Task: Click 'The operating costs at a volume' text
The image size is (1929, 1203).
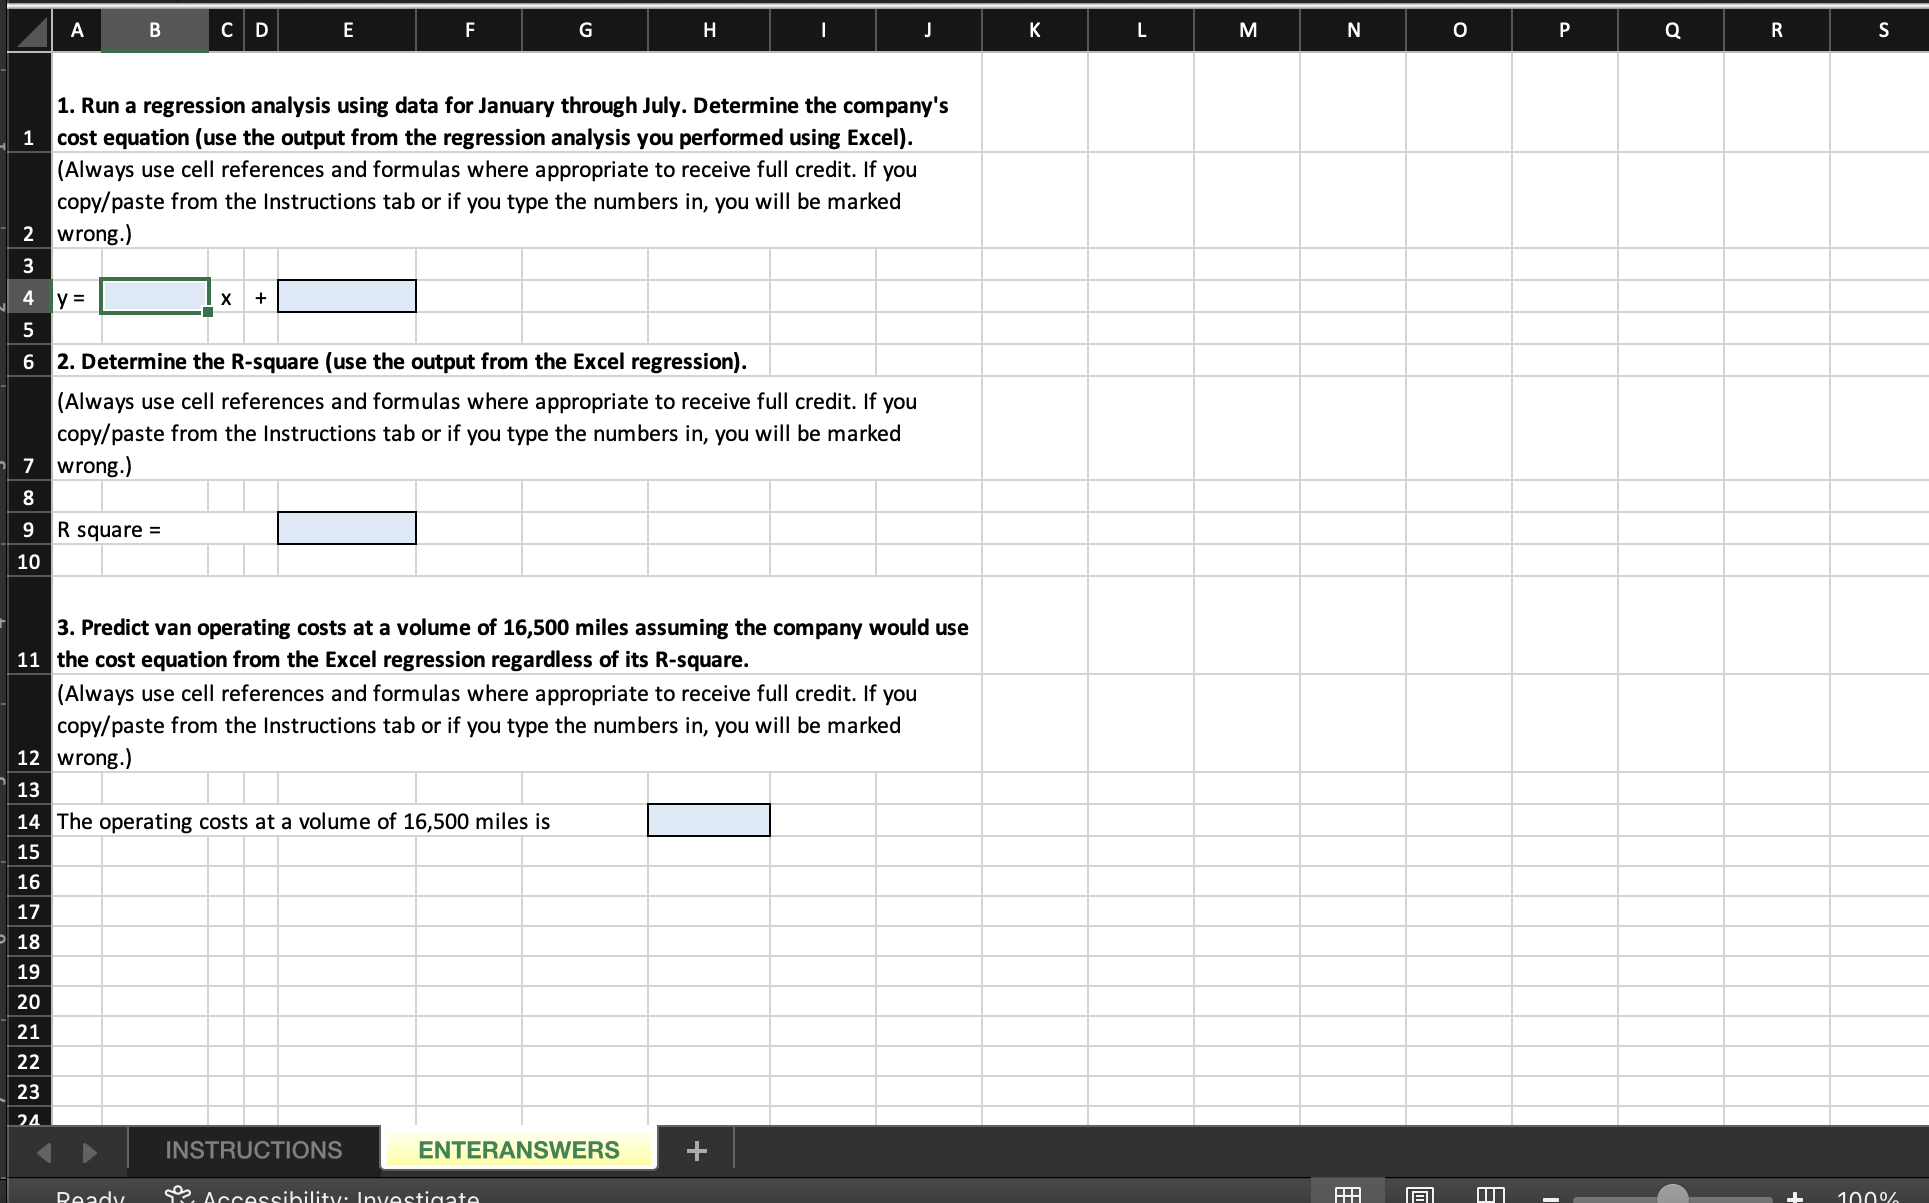Action: [303, 822]
